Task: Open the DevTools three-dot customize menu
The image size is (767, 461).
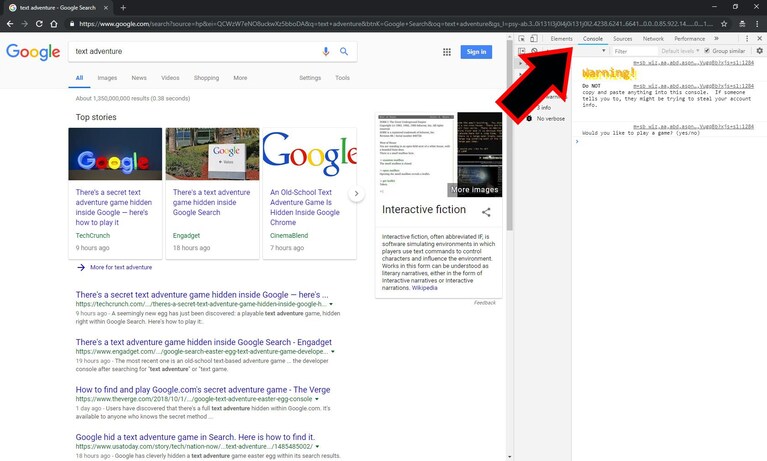Action: pyautogui.click(x=746, y=38)
